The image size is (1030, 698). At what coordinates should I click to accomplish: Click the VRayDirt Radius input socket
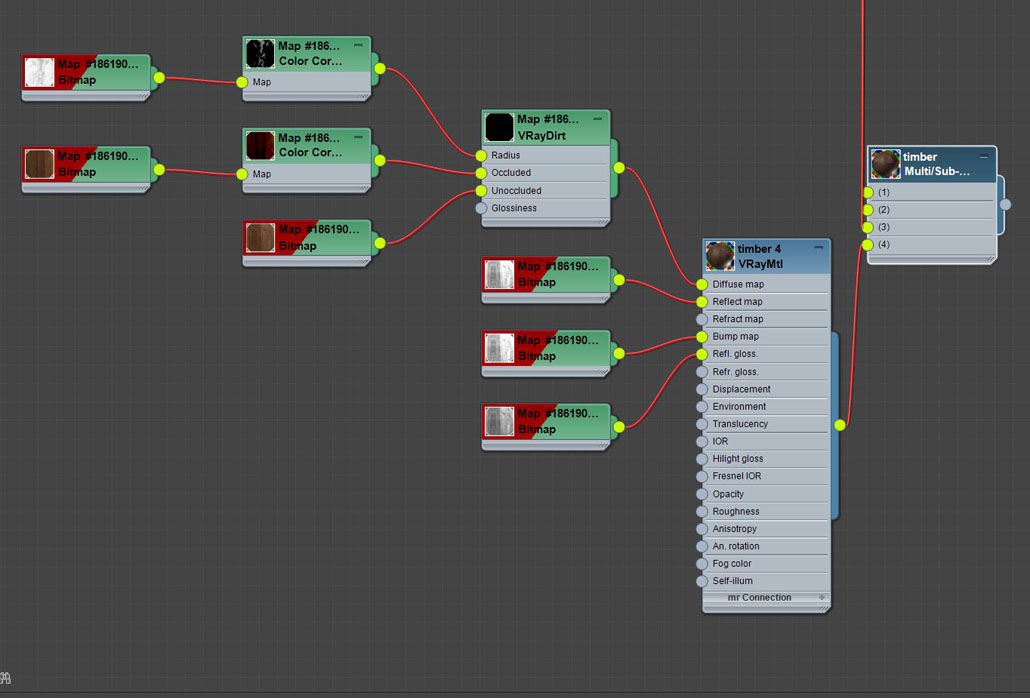click(x=481, y=156)
